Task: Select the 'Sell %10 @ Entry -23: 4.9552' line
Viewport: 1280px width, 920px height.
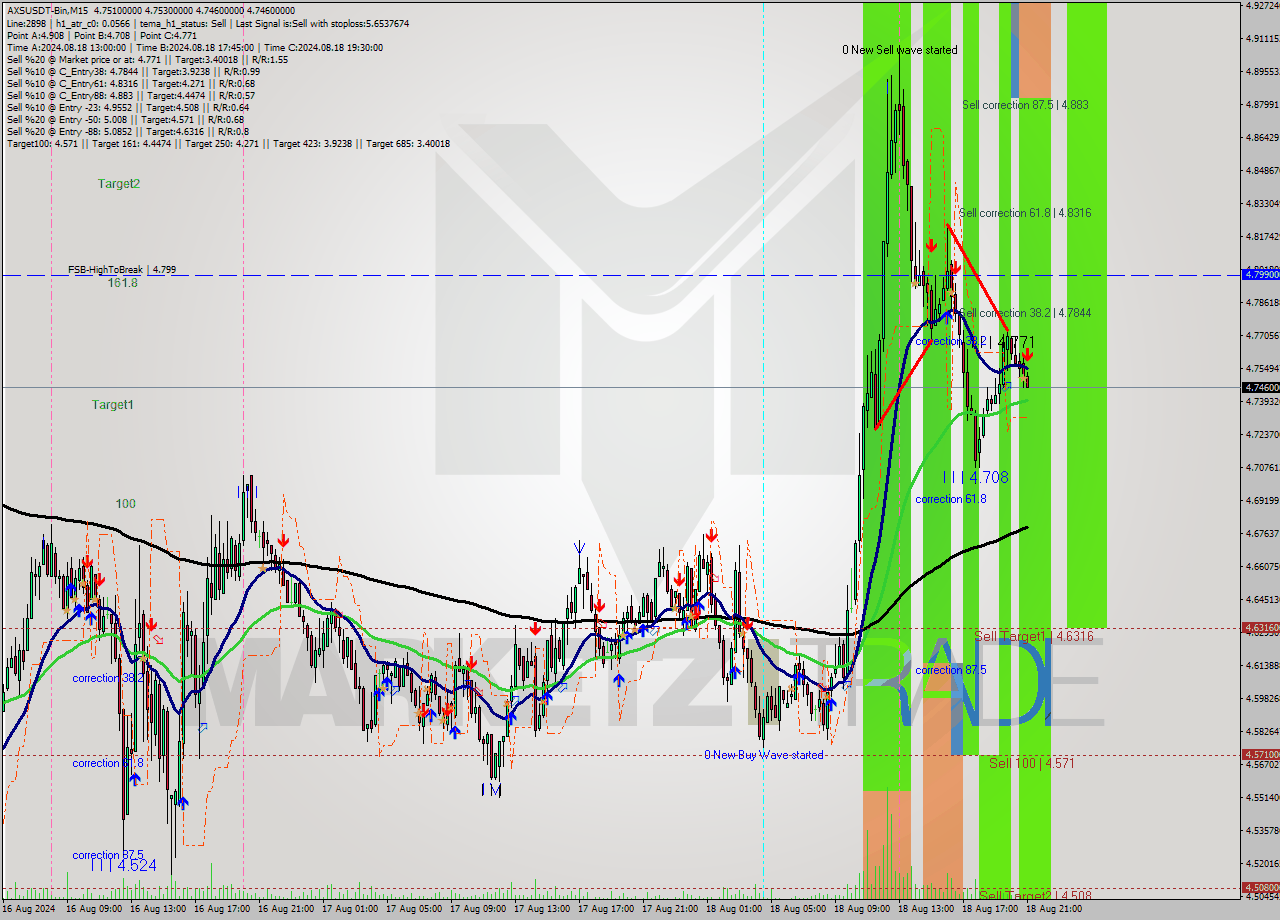Action: point(128,107)
